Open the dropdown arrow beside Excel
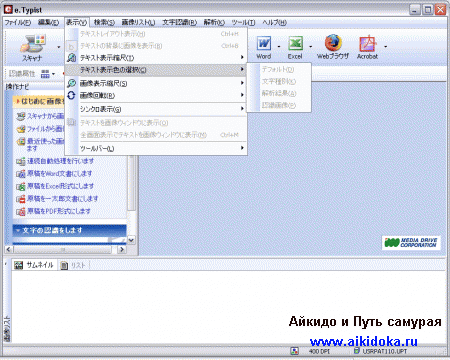 pos(310,47)
